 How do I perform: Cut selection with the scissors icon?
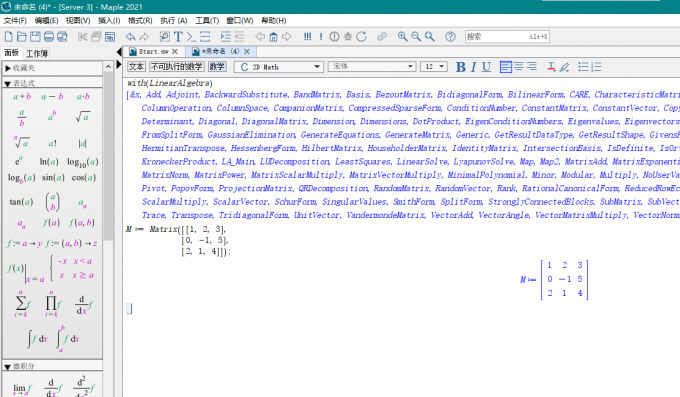(82, 37)
